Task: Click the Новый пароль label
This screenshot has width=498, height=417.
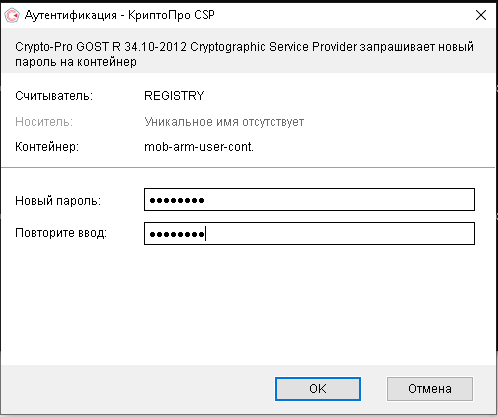Action: (58, 201)
